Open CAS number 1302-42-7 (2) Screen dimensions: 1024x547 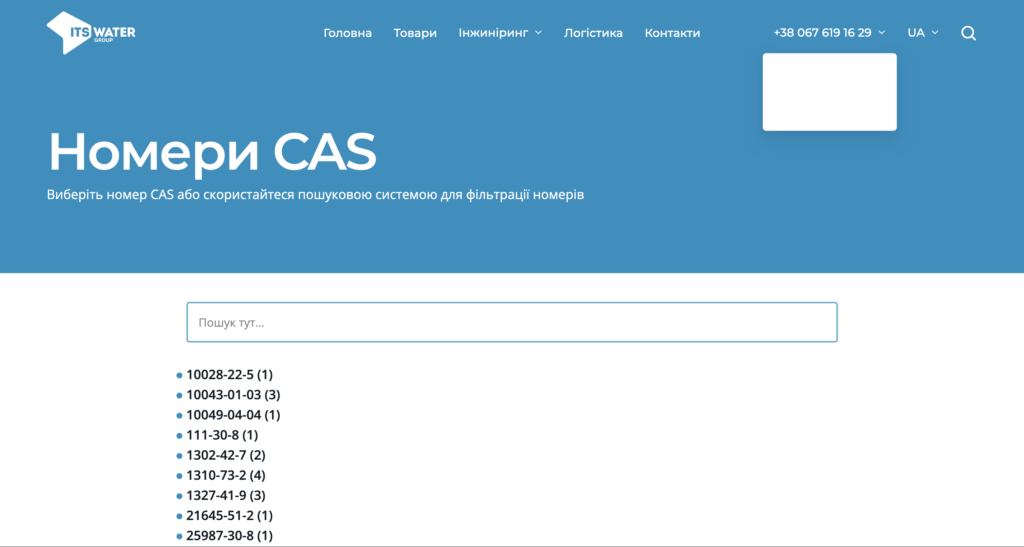coord(226,455)
